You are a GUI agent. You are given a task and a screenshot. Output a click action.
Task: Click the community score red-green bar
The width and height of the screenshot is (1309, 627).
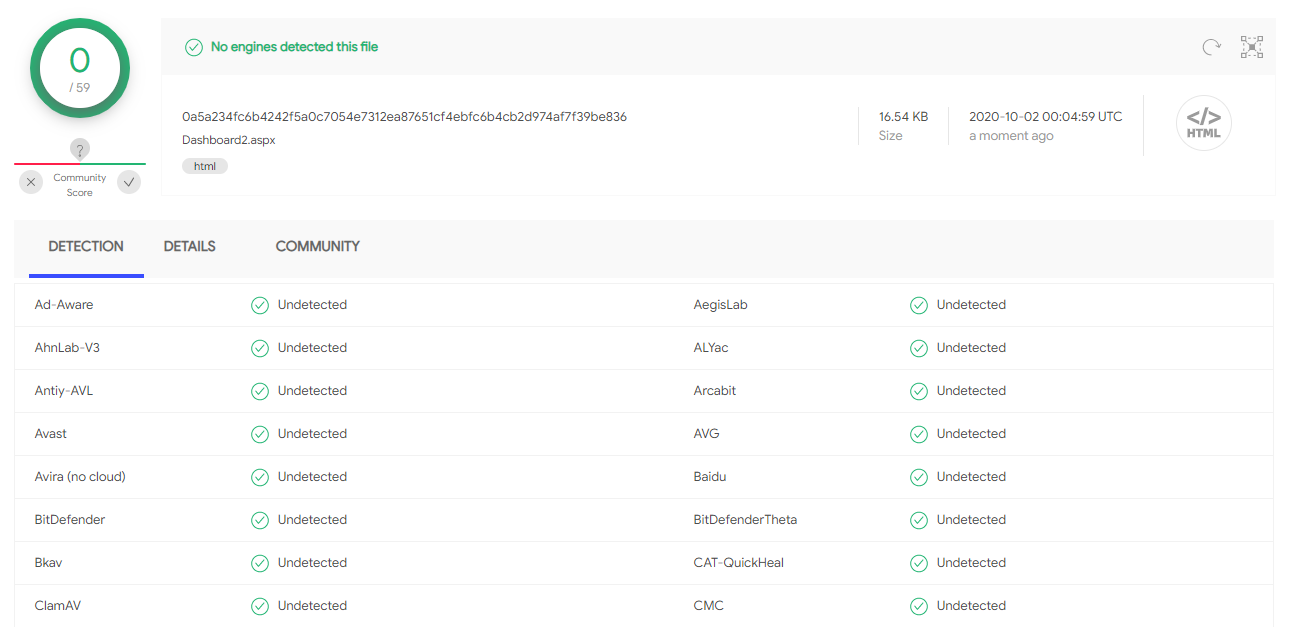point(80,164)
